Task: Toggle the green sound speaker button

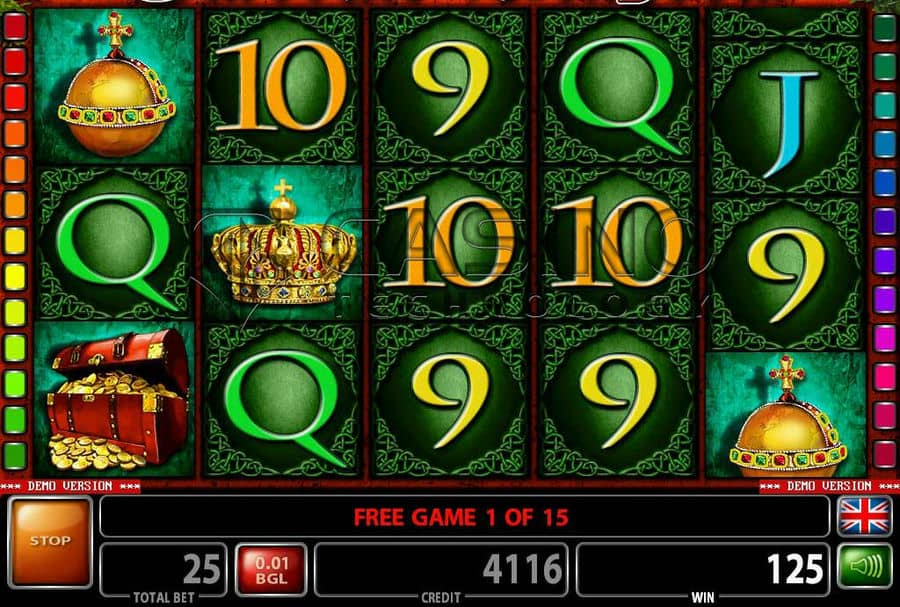Action: [865, 567]
